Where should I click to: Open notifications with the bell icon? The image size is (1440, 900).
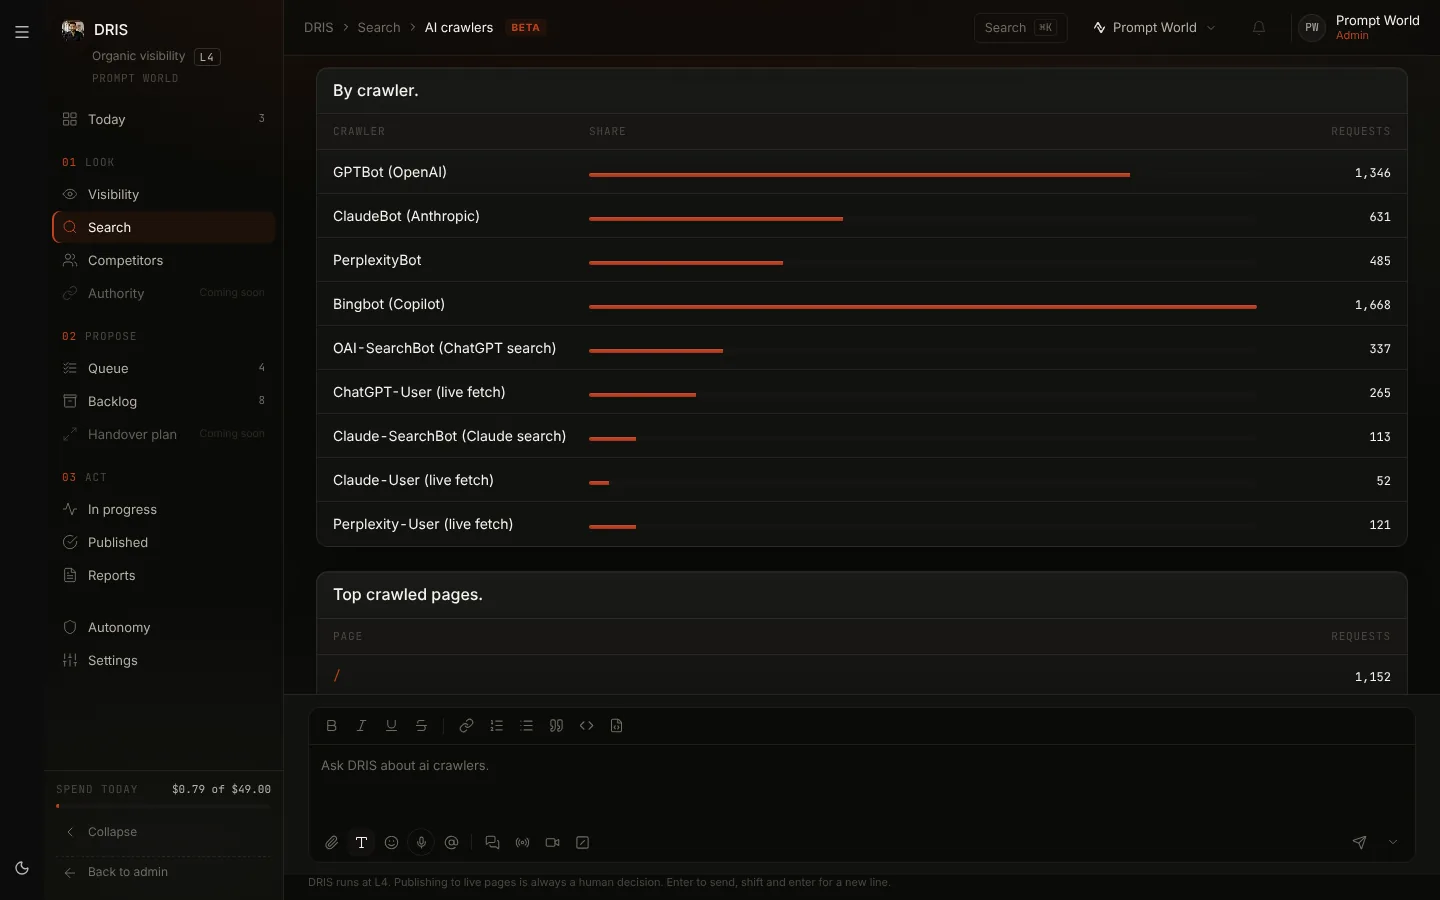click(1259, 28)
